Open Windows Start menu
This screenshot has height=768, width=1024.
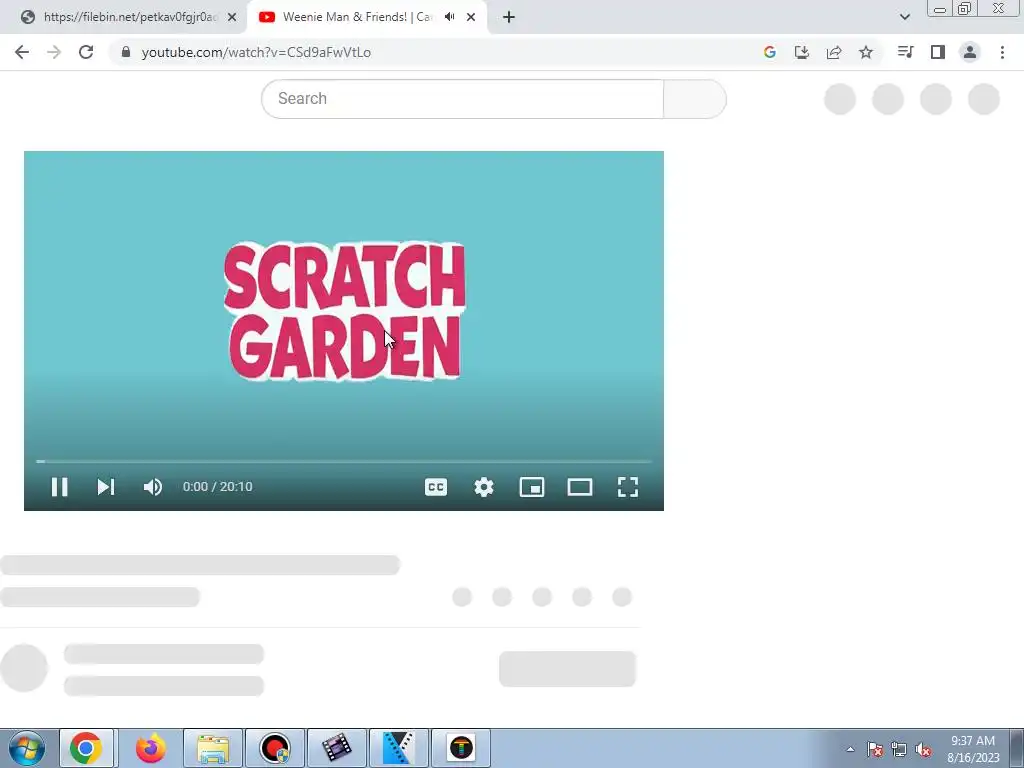pyautogui.click(x=26, y=748)
